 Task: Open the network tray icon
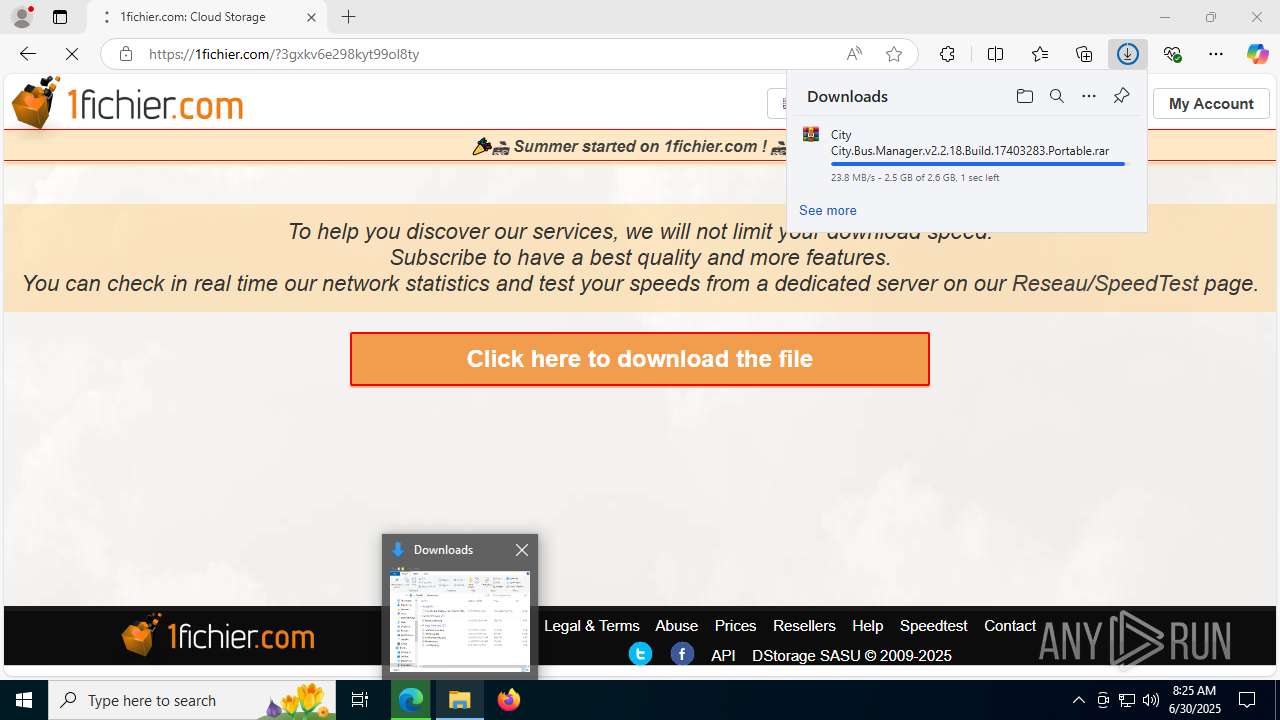point(1126,700)
